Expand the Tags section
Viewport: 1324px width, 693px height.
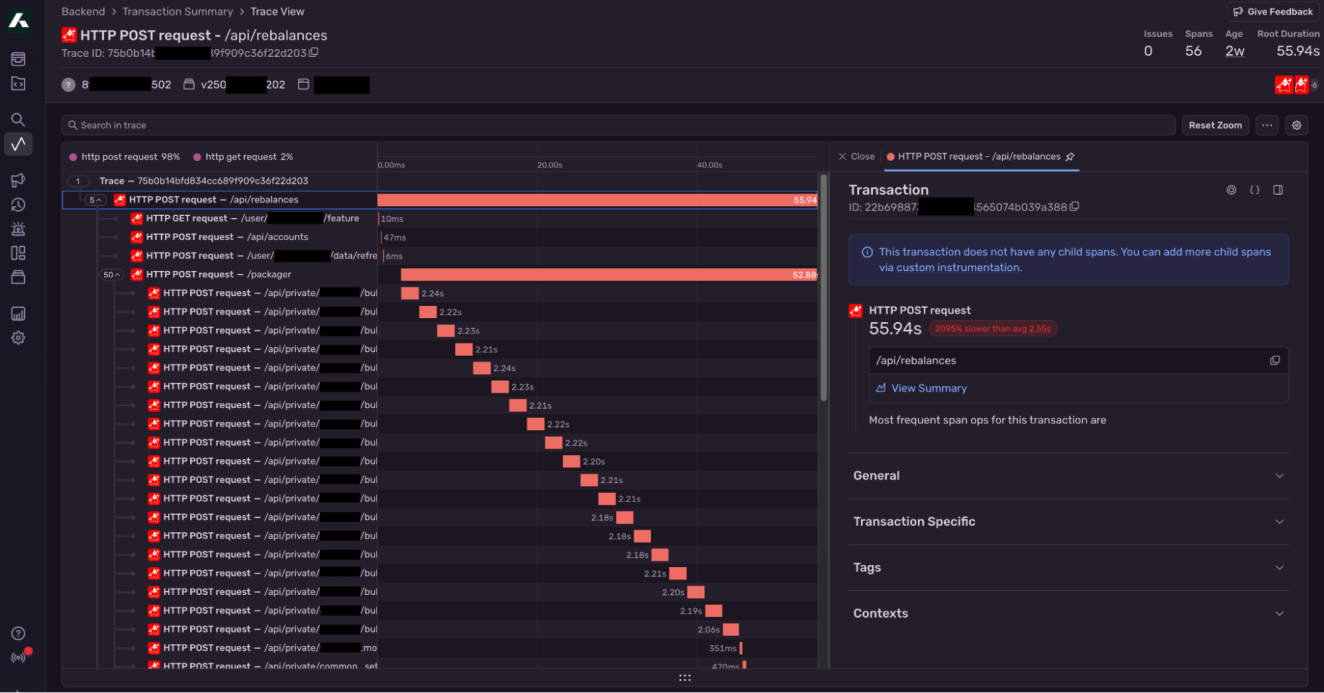pos(1068,568)
